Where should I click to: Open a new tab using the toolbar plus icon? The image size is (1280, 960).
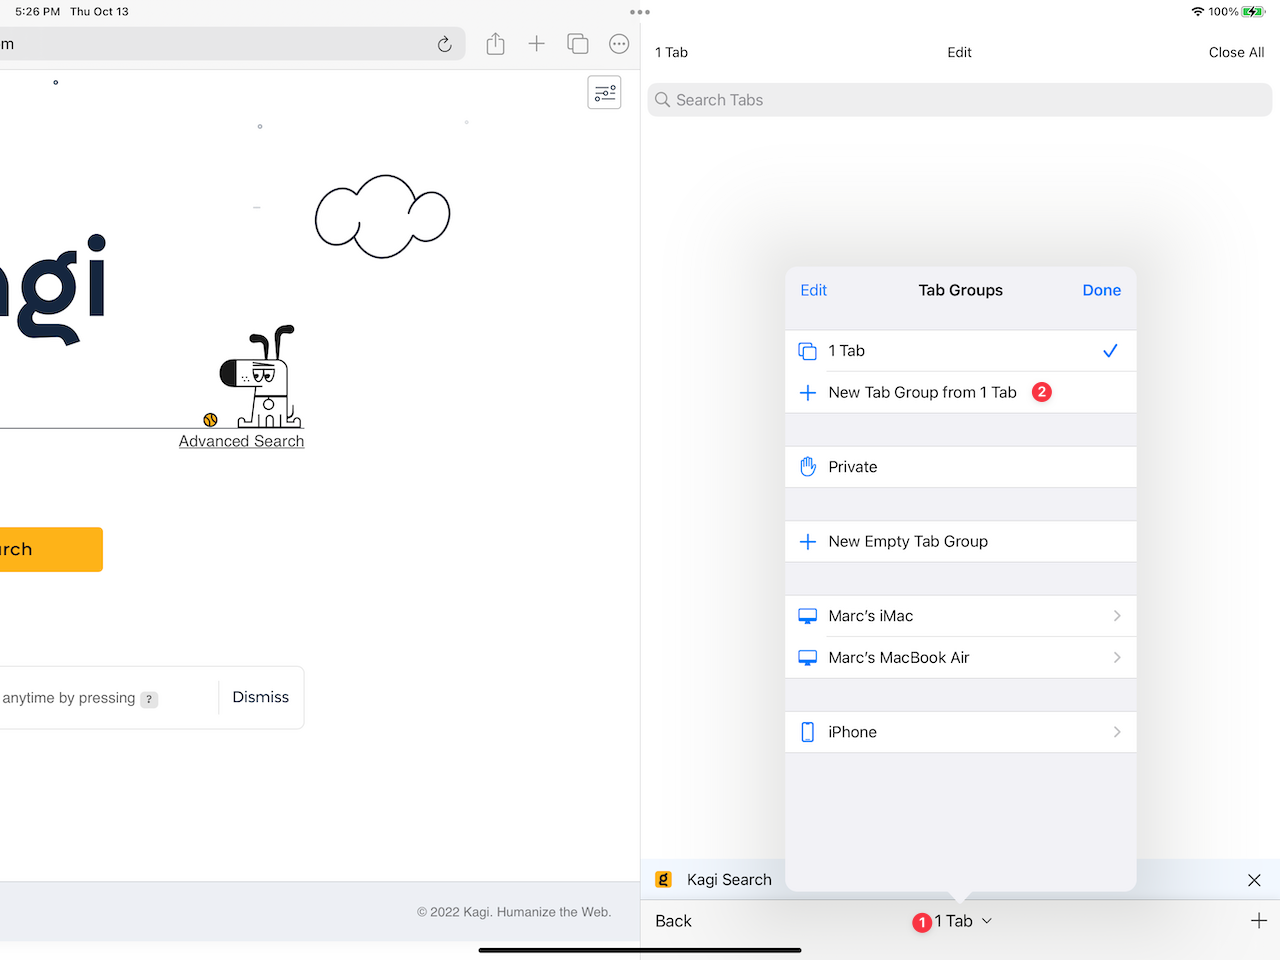(537, 43)
